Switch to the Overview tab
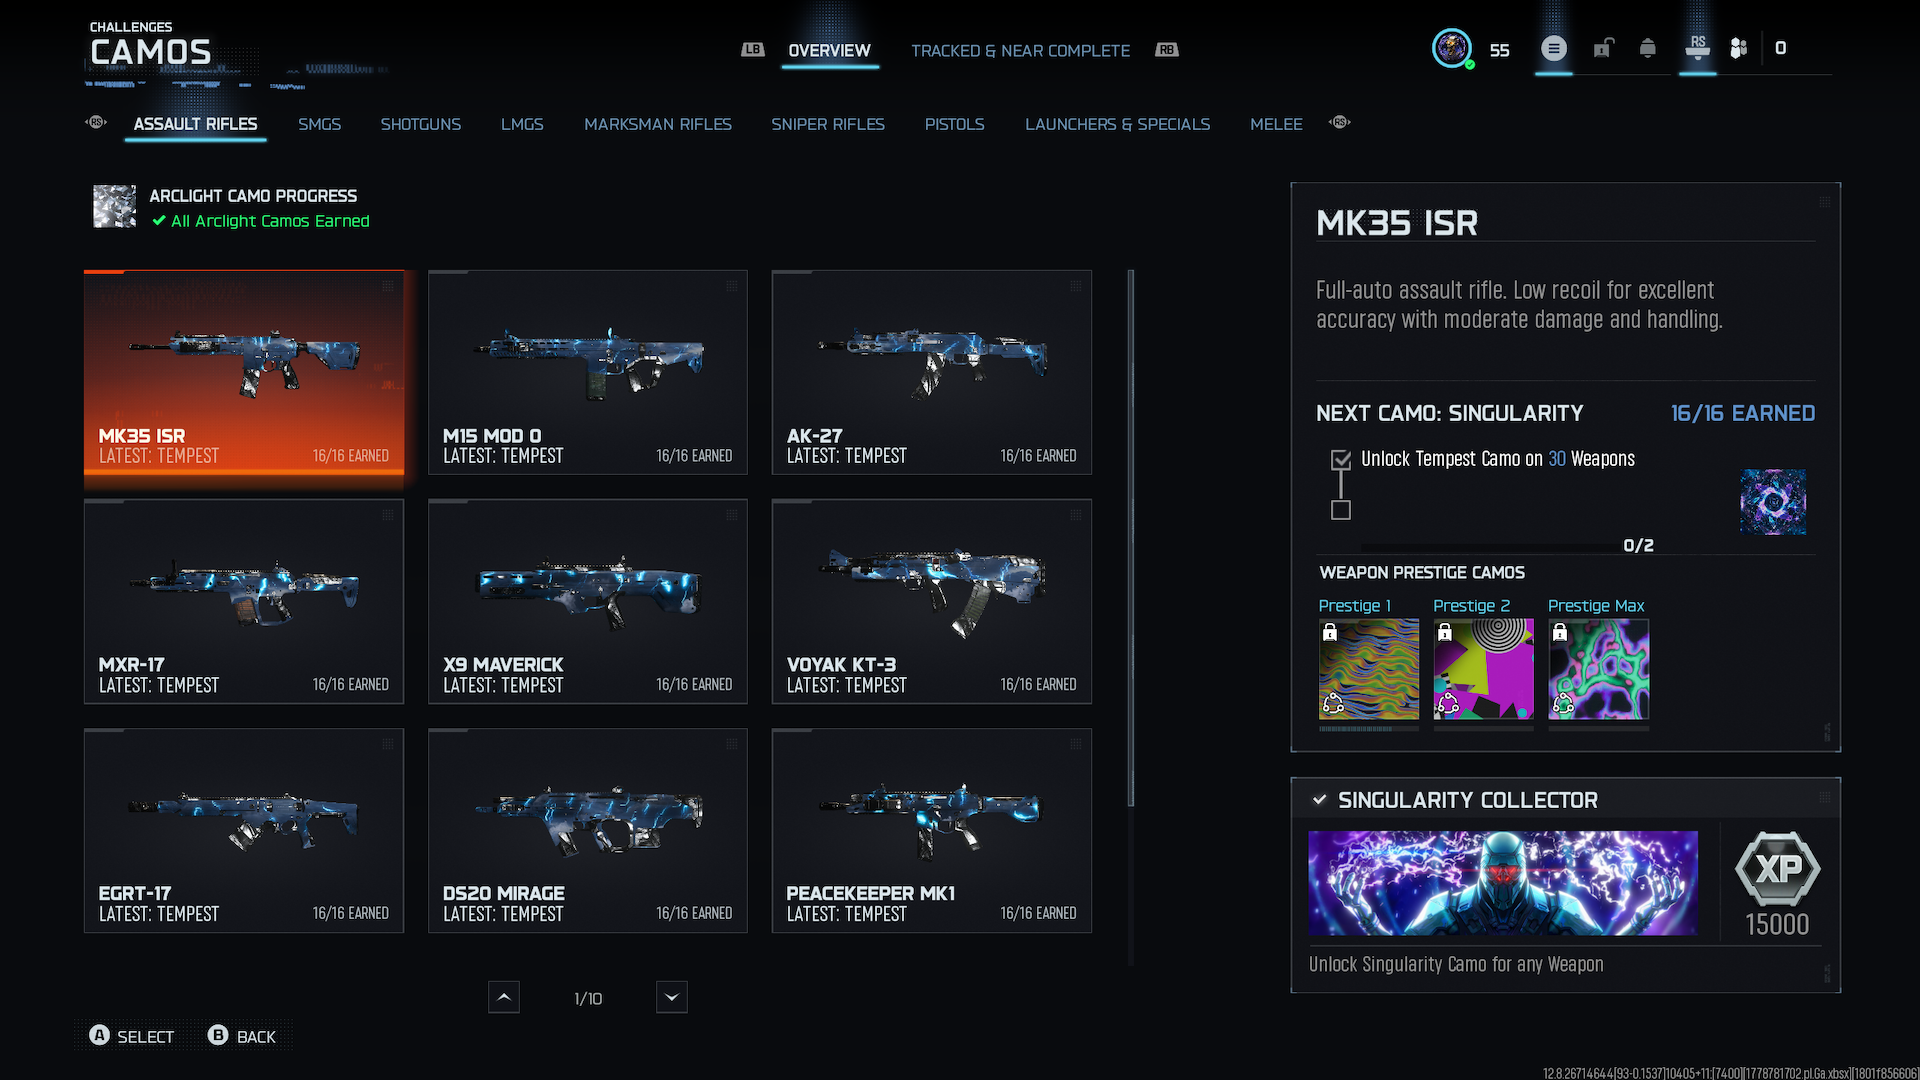This screenshot has height=1080, width=1920. click(x=829, y=50)
